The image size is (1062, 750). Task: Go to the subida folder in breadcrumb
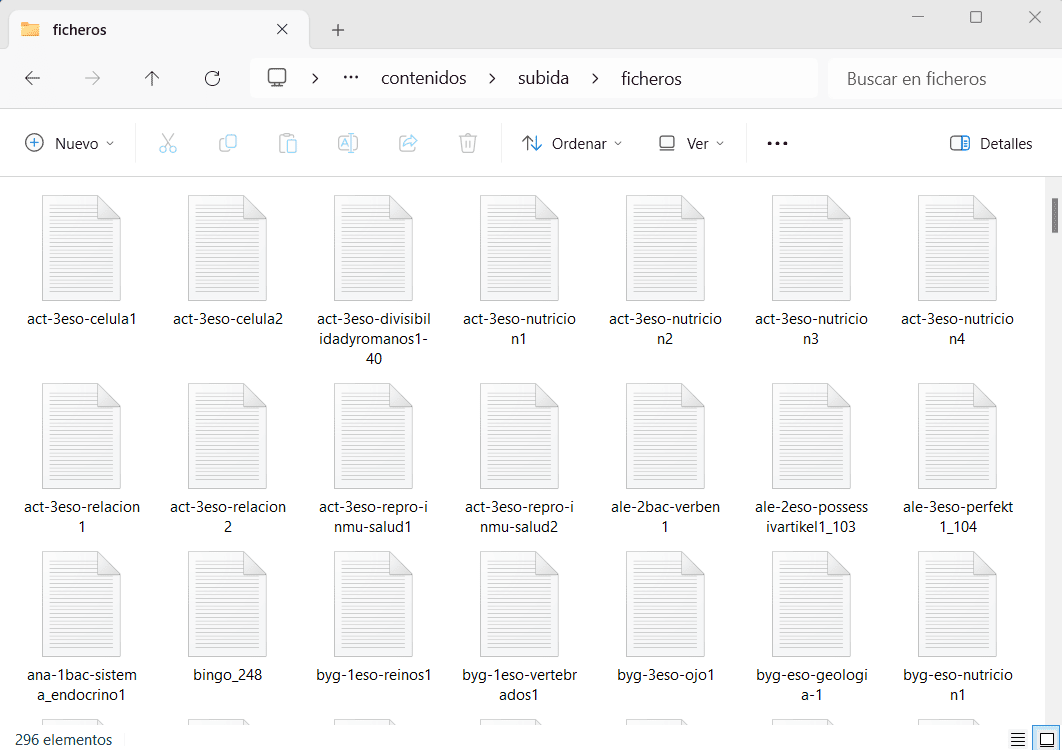pos(543,78)
